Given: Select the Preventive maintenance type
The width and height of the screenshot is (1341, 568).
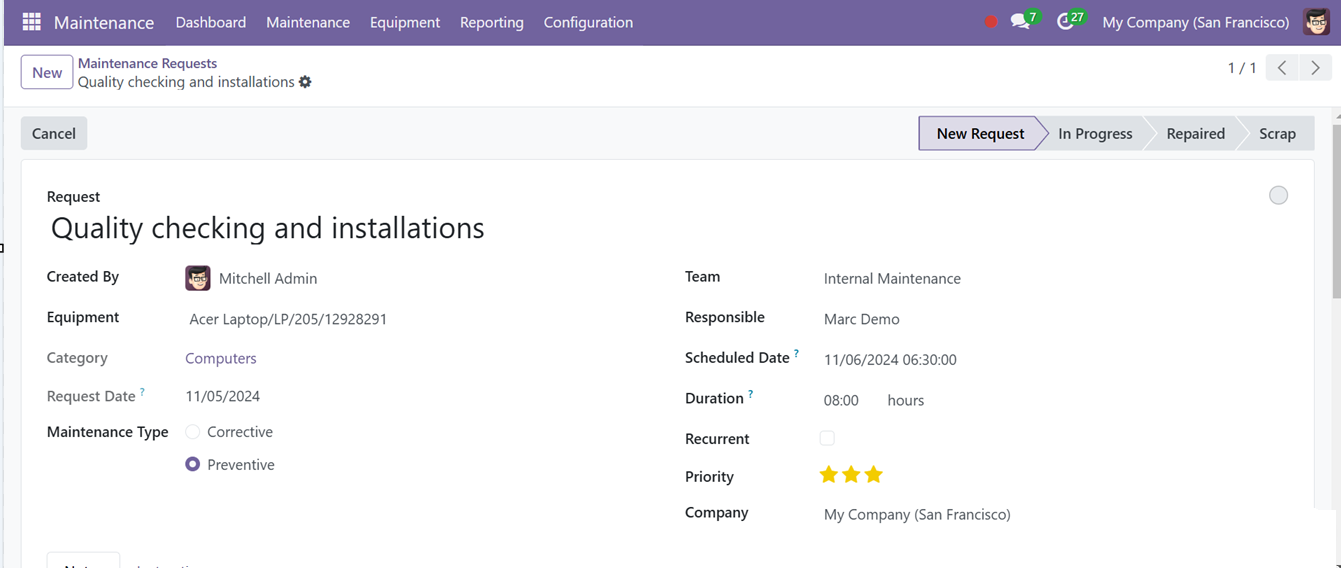Looking at the screenshot, I should (x=193, y=464).
